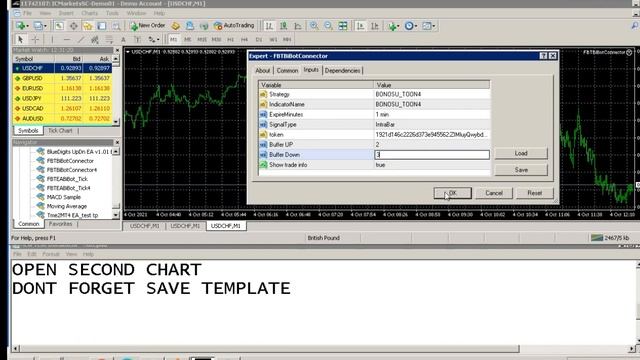Switch chart to line chart style

(x=298, y=26)
